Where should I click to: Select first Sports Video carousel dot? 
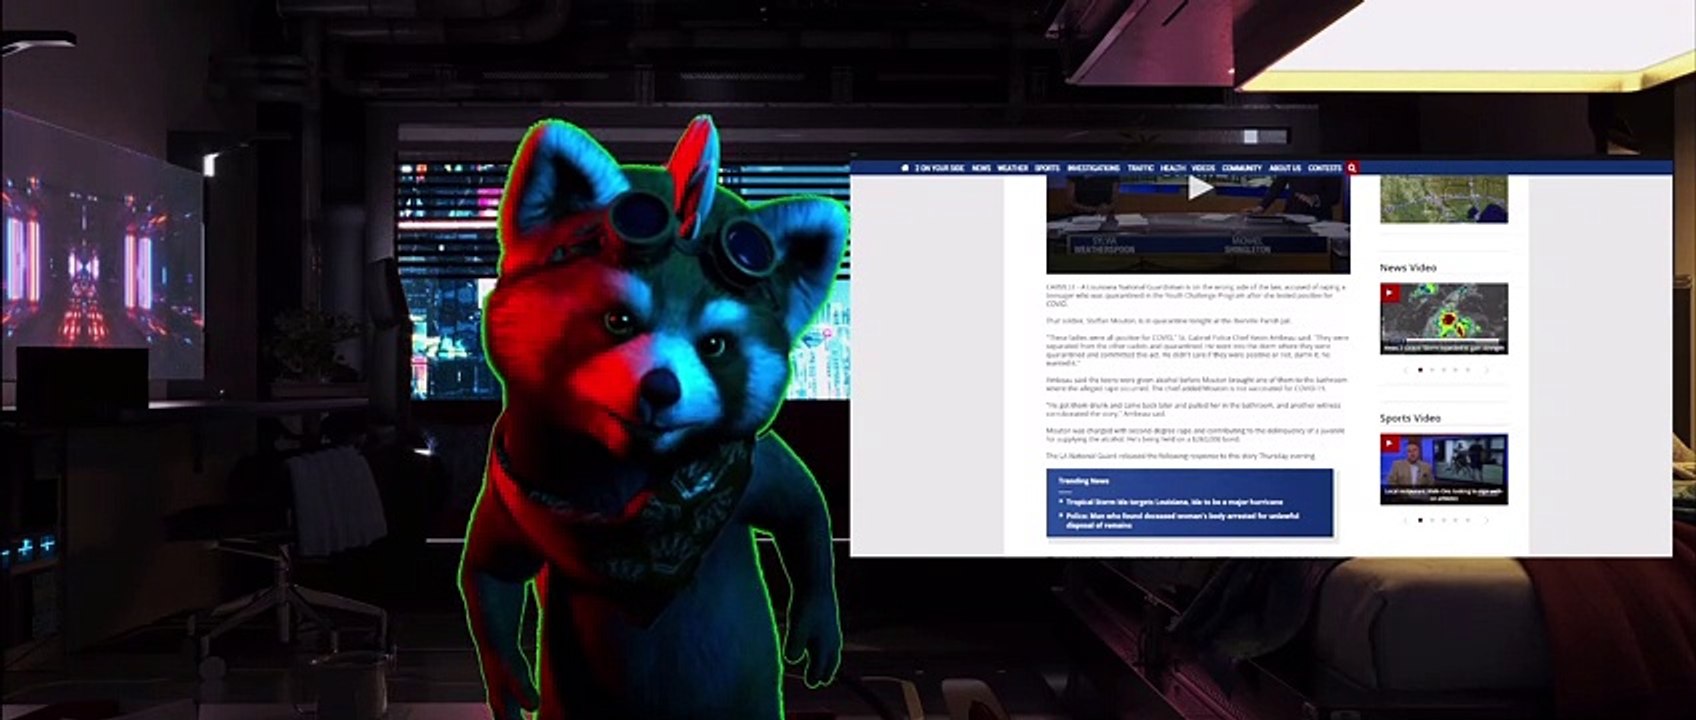click(x=1420, y=520)
